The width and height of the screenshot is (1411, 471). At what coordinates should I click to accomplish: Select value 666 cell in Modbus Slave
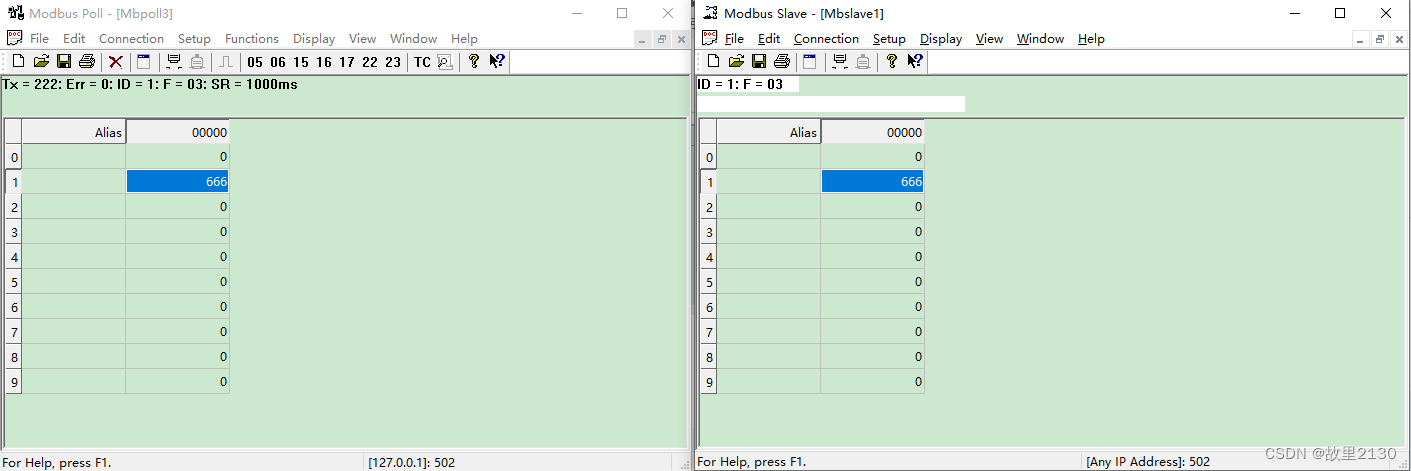(873, 182)
